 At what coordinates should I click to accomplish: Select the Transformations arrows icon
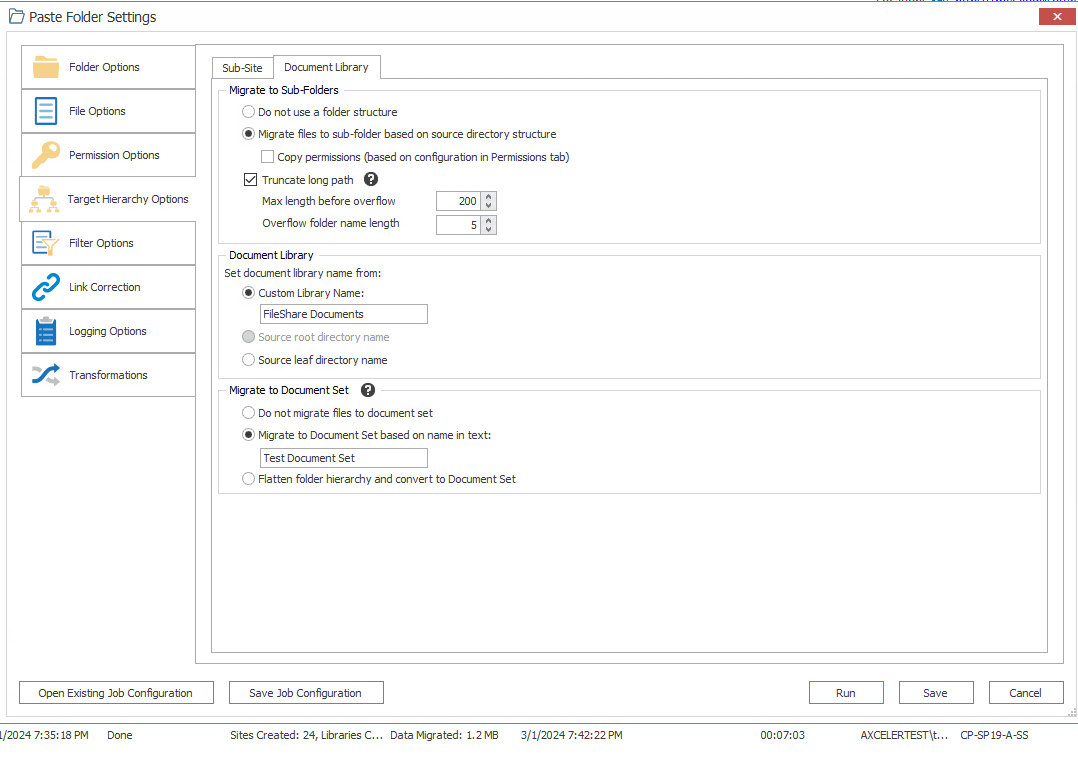coord(43,374)
